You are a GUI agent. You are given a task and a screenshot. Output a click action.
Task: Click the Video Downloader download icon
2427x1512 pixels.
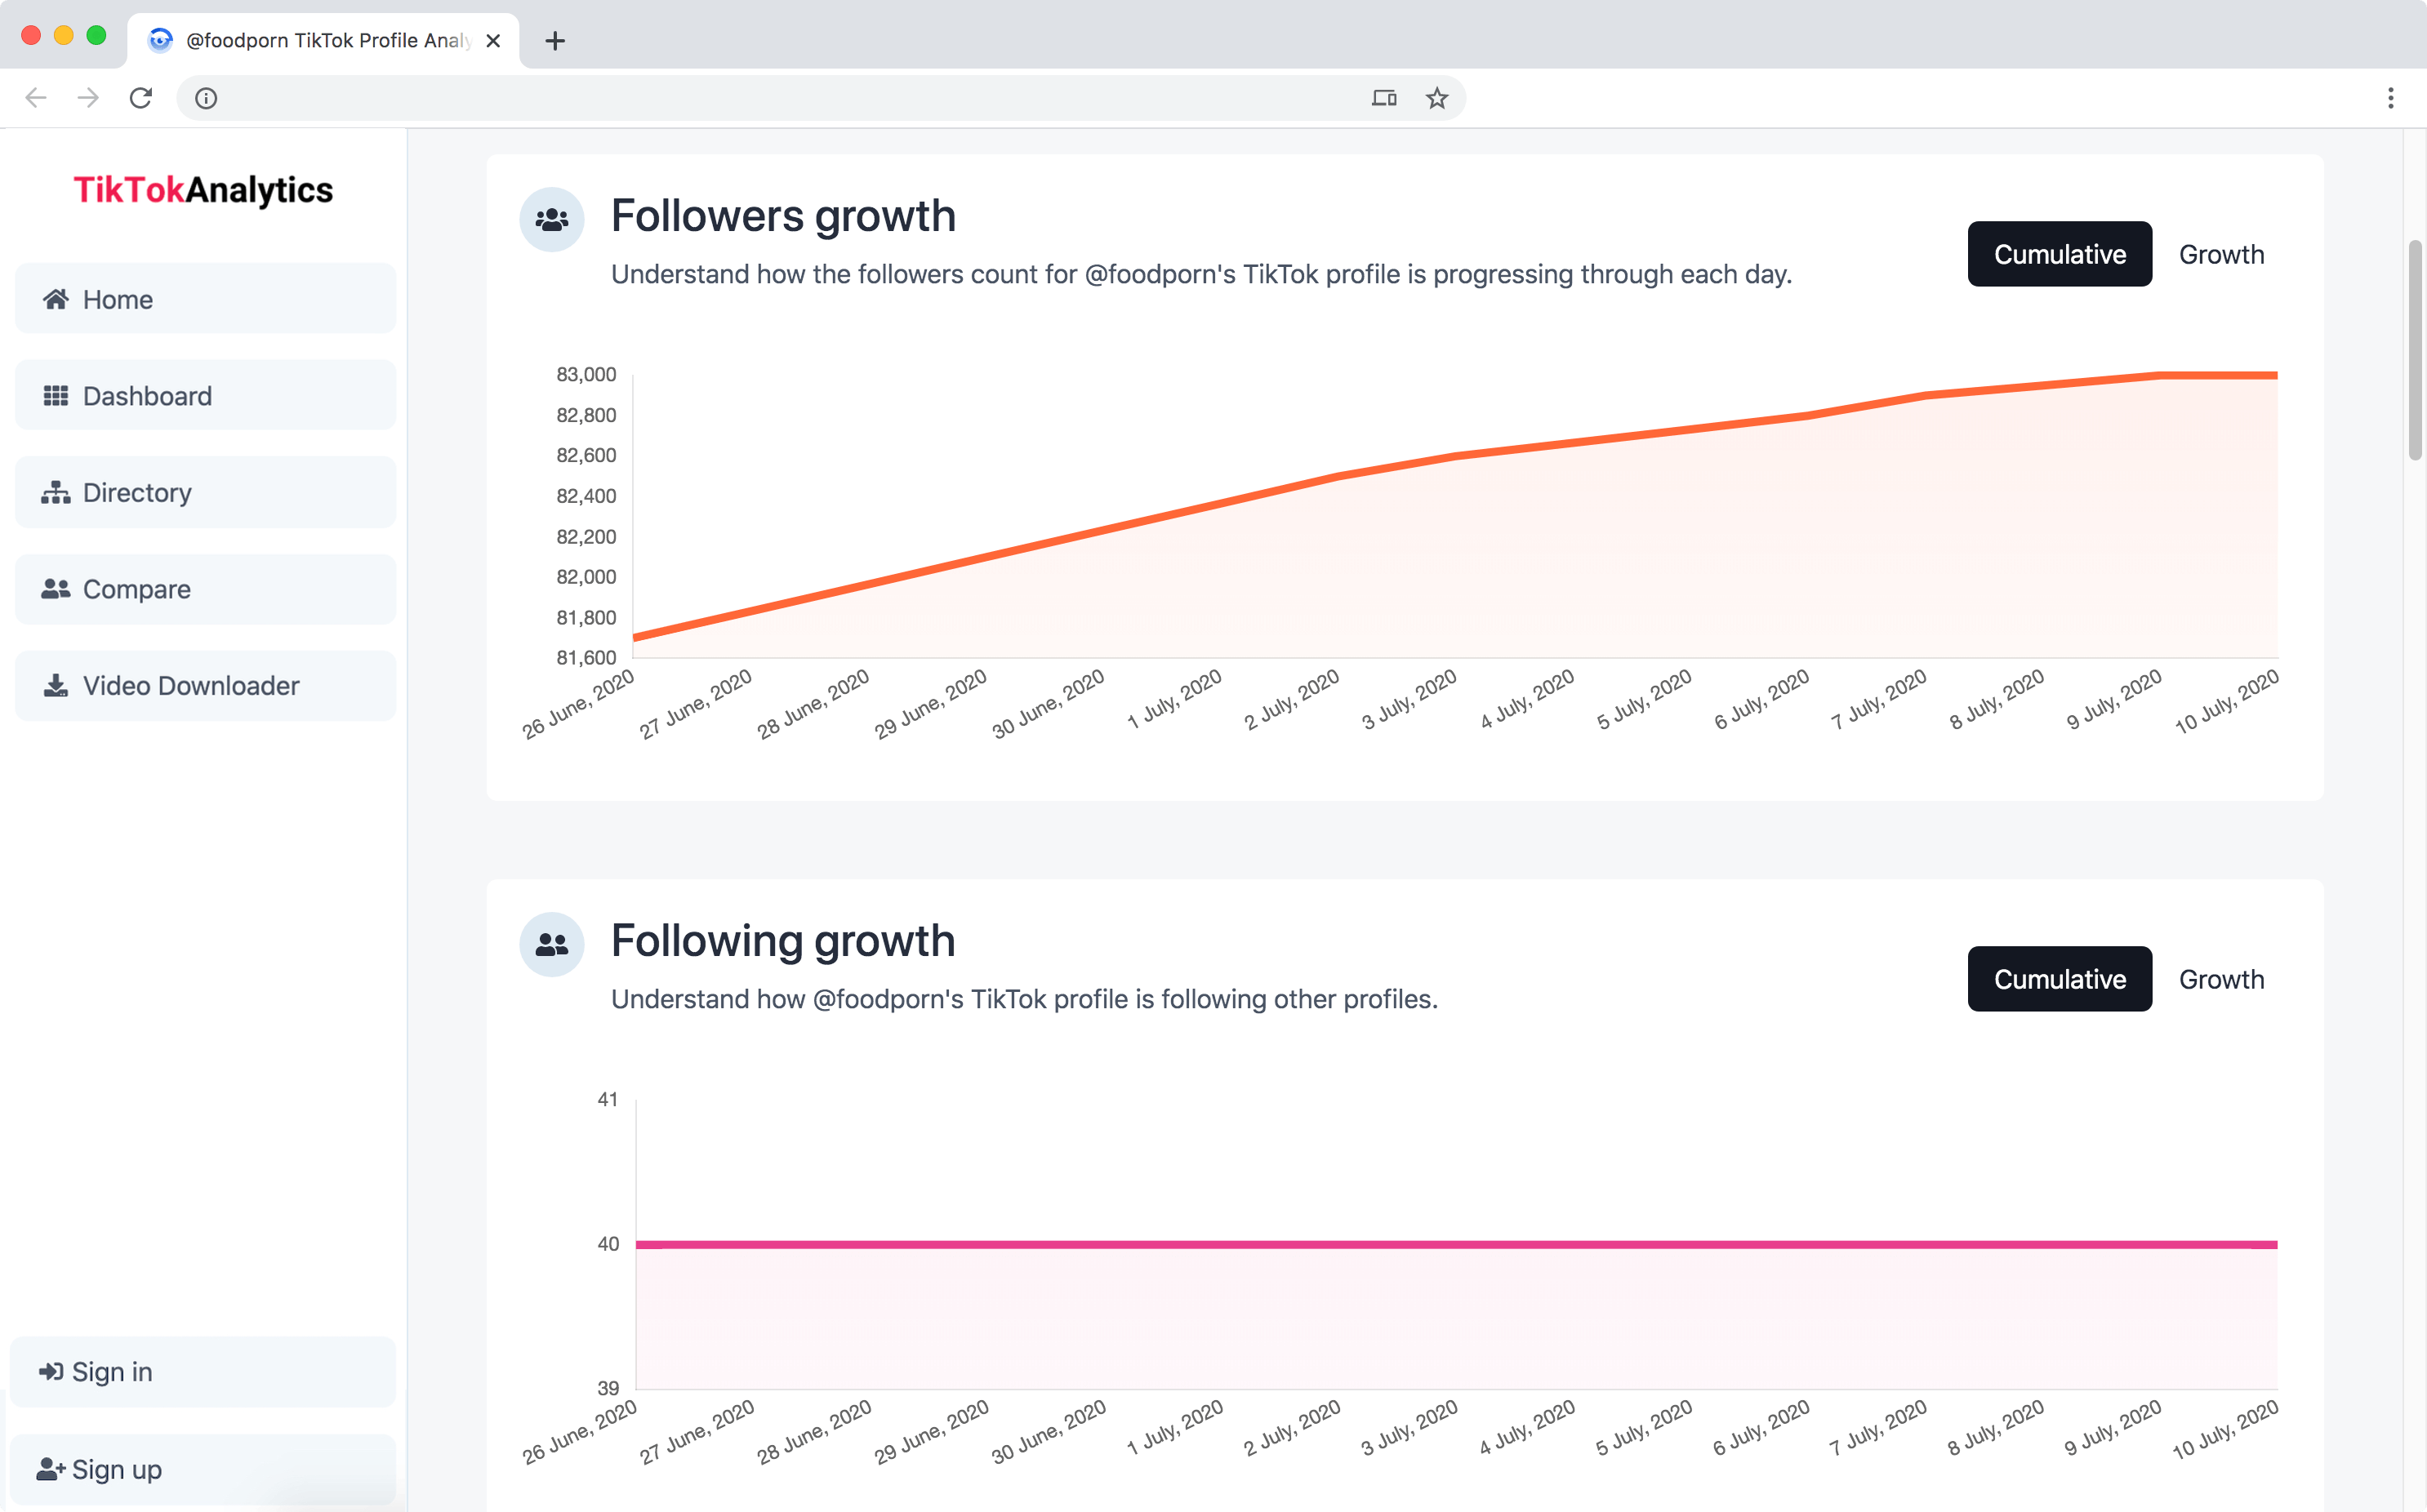click(56, 686)
